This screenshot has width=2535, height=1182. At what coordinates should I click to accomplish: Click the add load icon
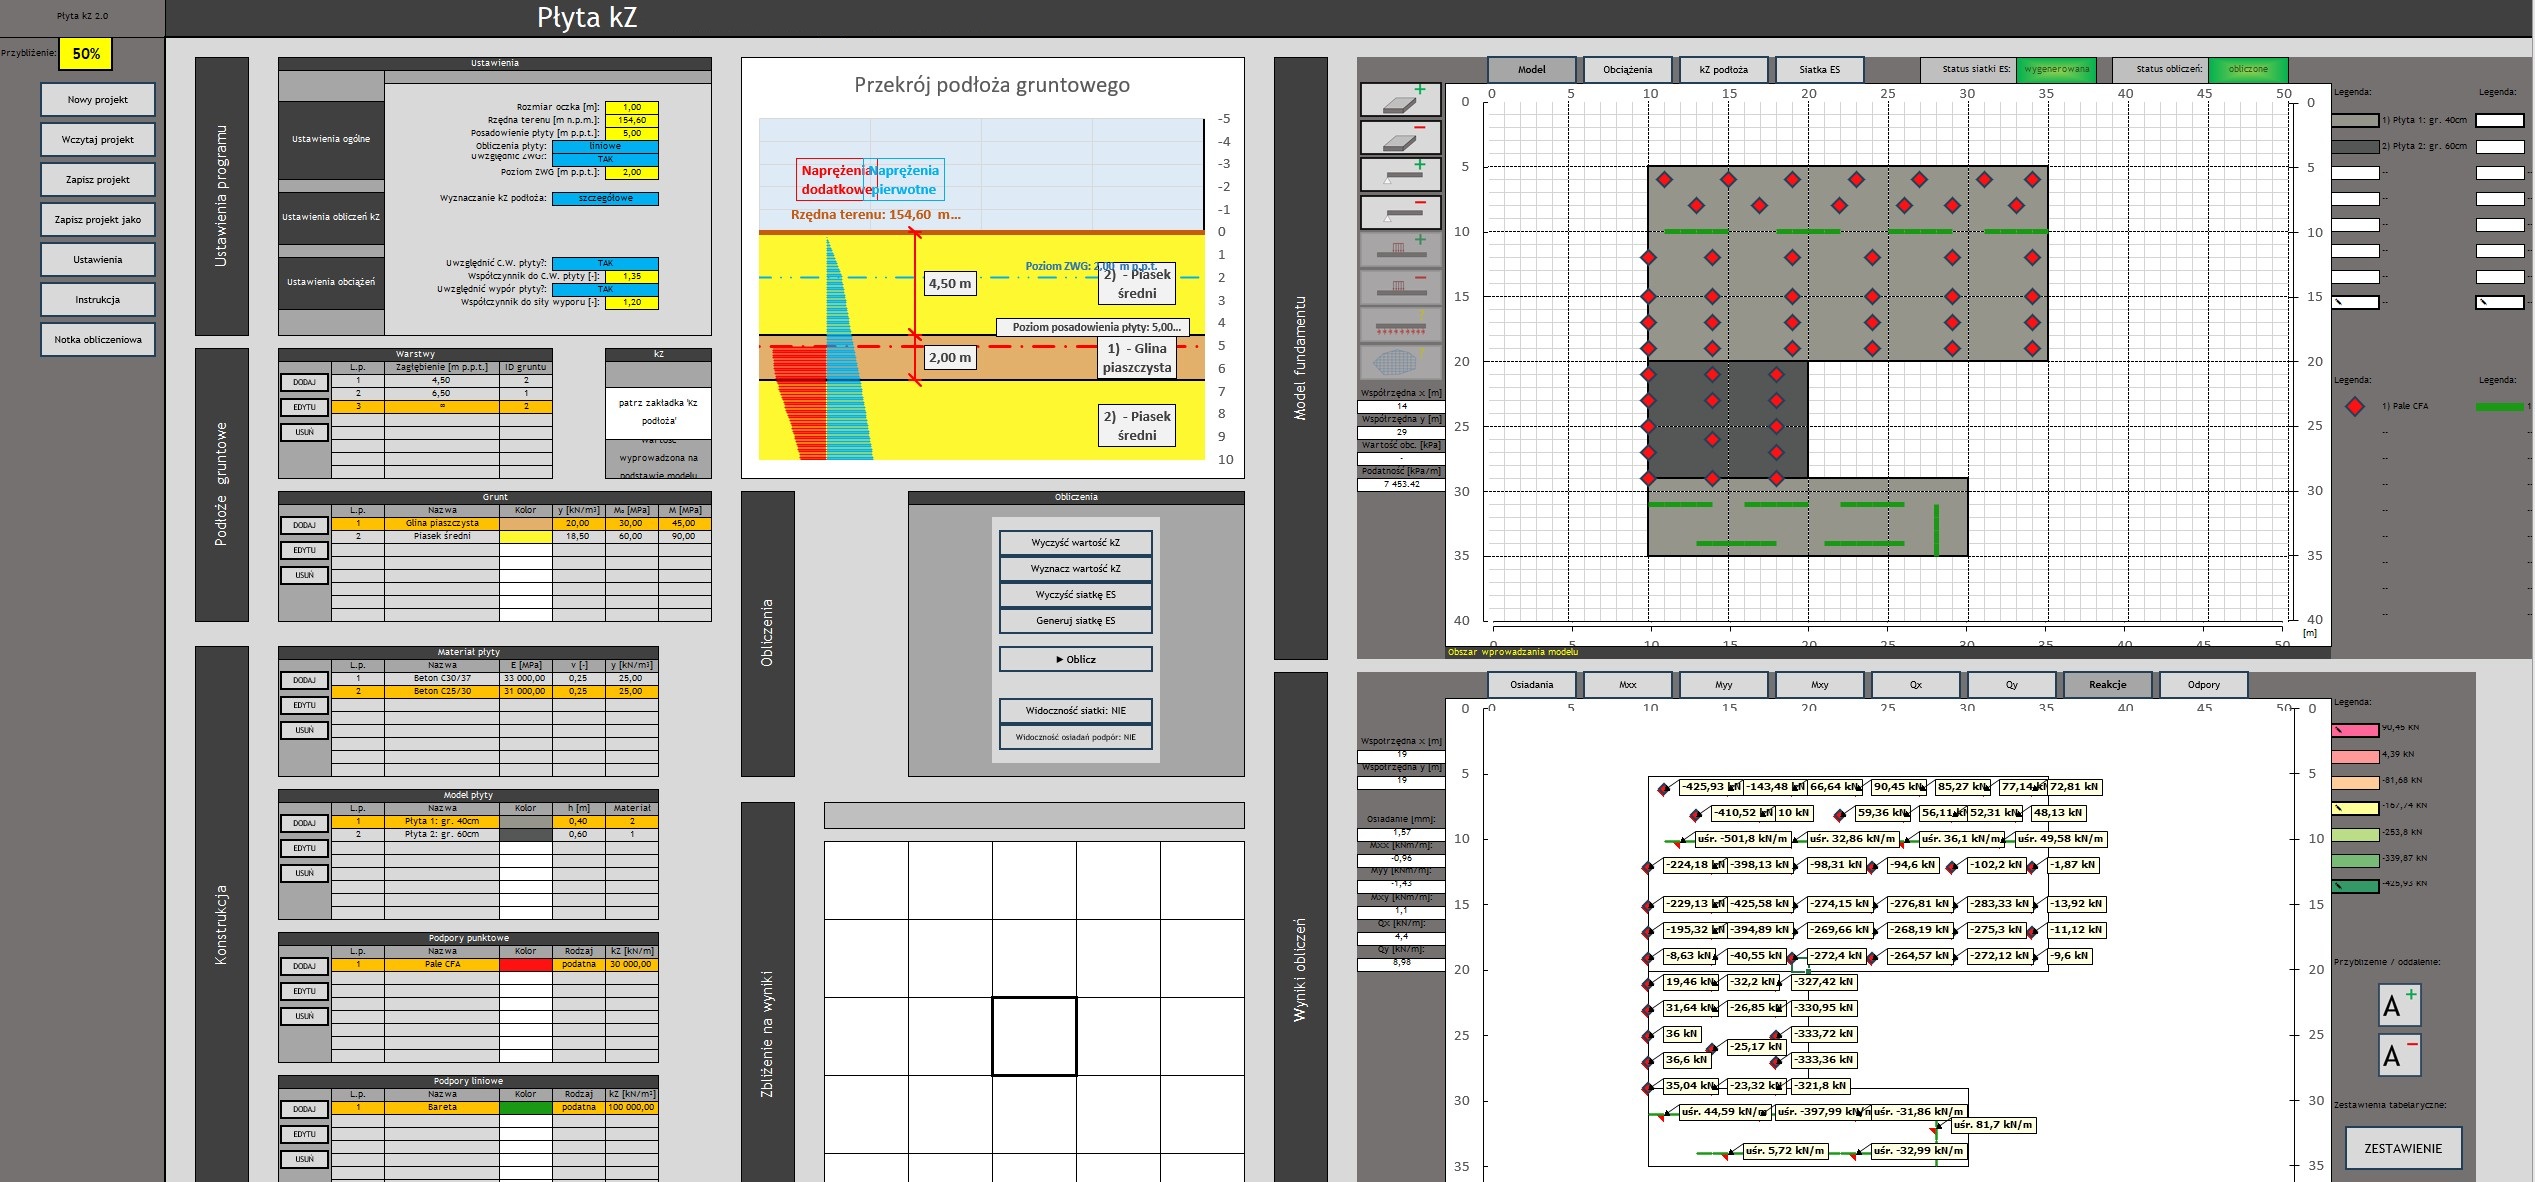(1400, 249)
